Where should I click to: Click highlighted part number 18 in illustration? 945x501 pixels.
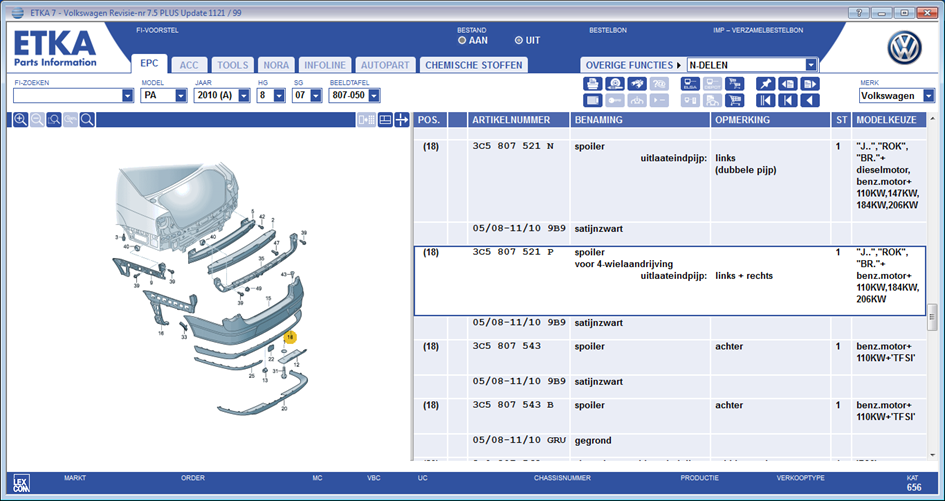point(291,337)
